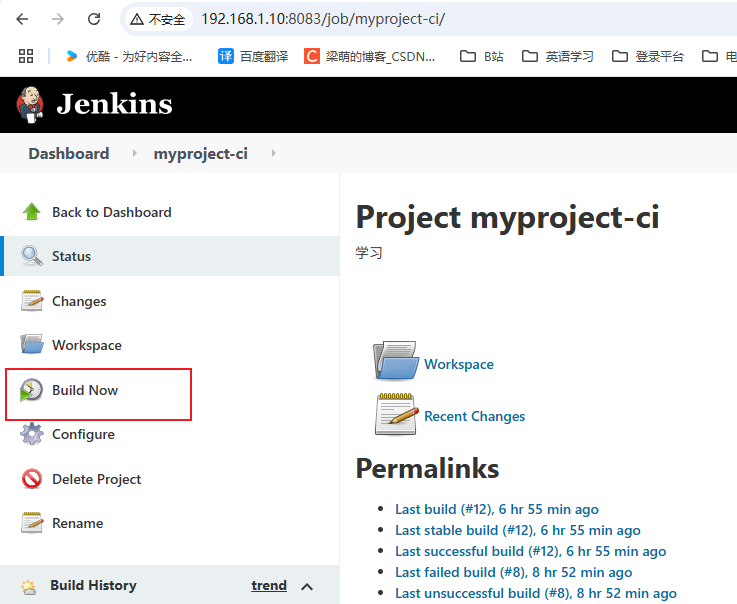Click the Recent Changes notepad icon
Image resolution: width=737 pixels, height=604 pixels.
pos(396,414)
